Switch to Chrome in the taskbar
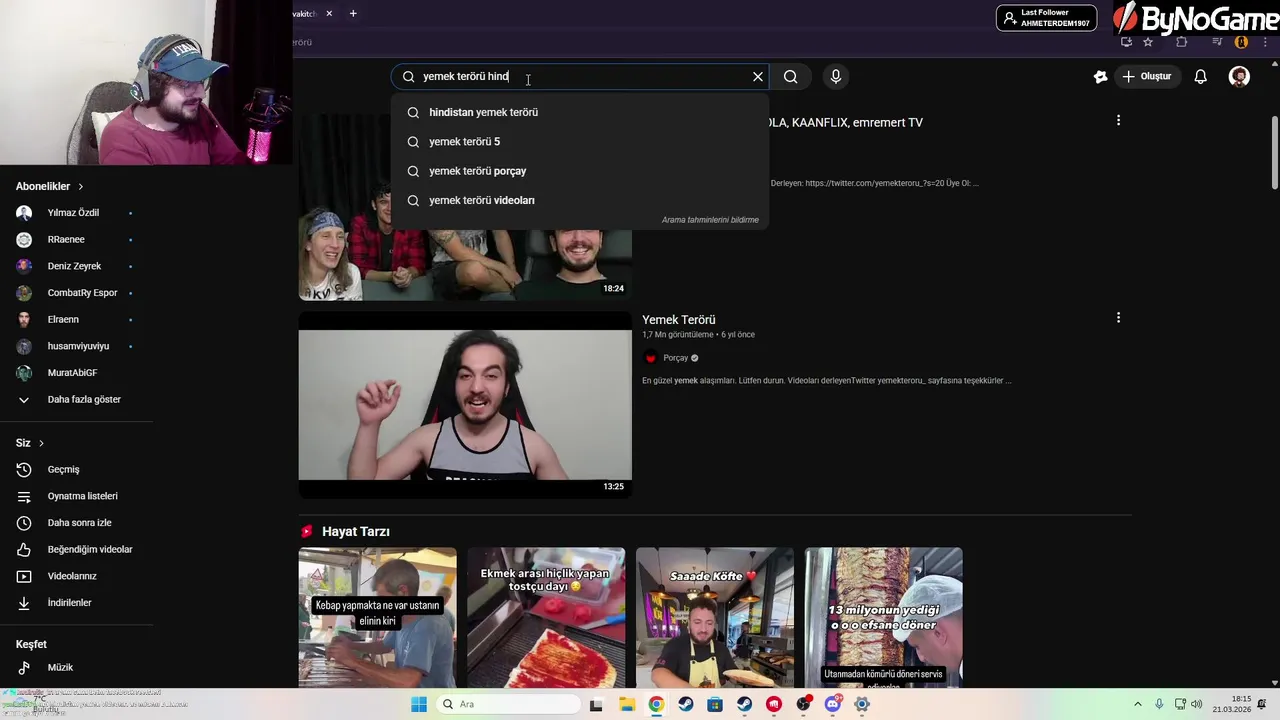 click(656, 704)
